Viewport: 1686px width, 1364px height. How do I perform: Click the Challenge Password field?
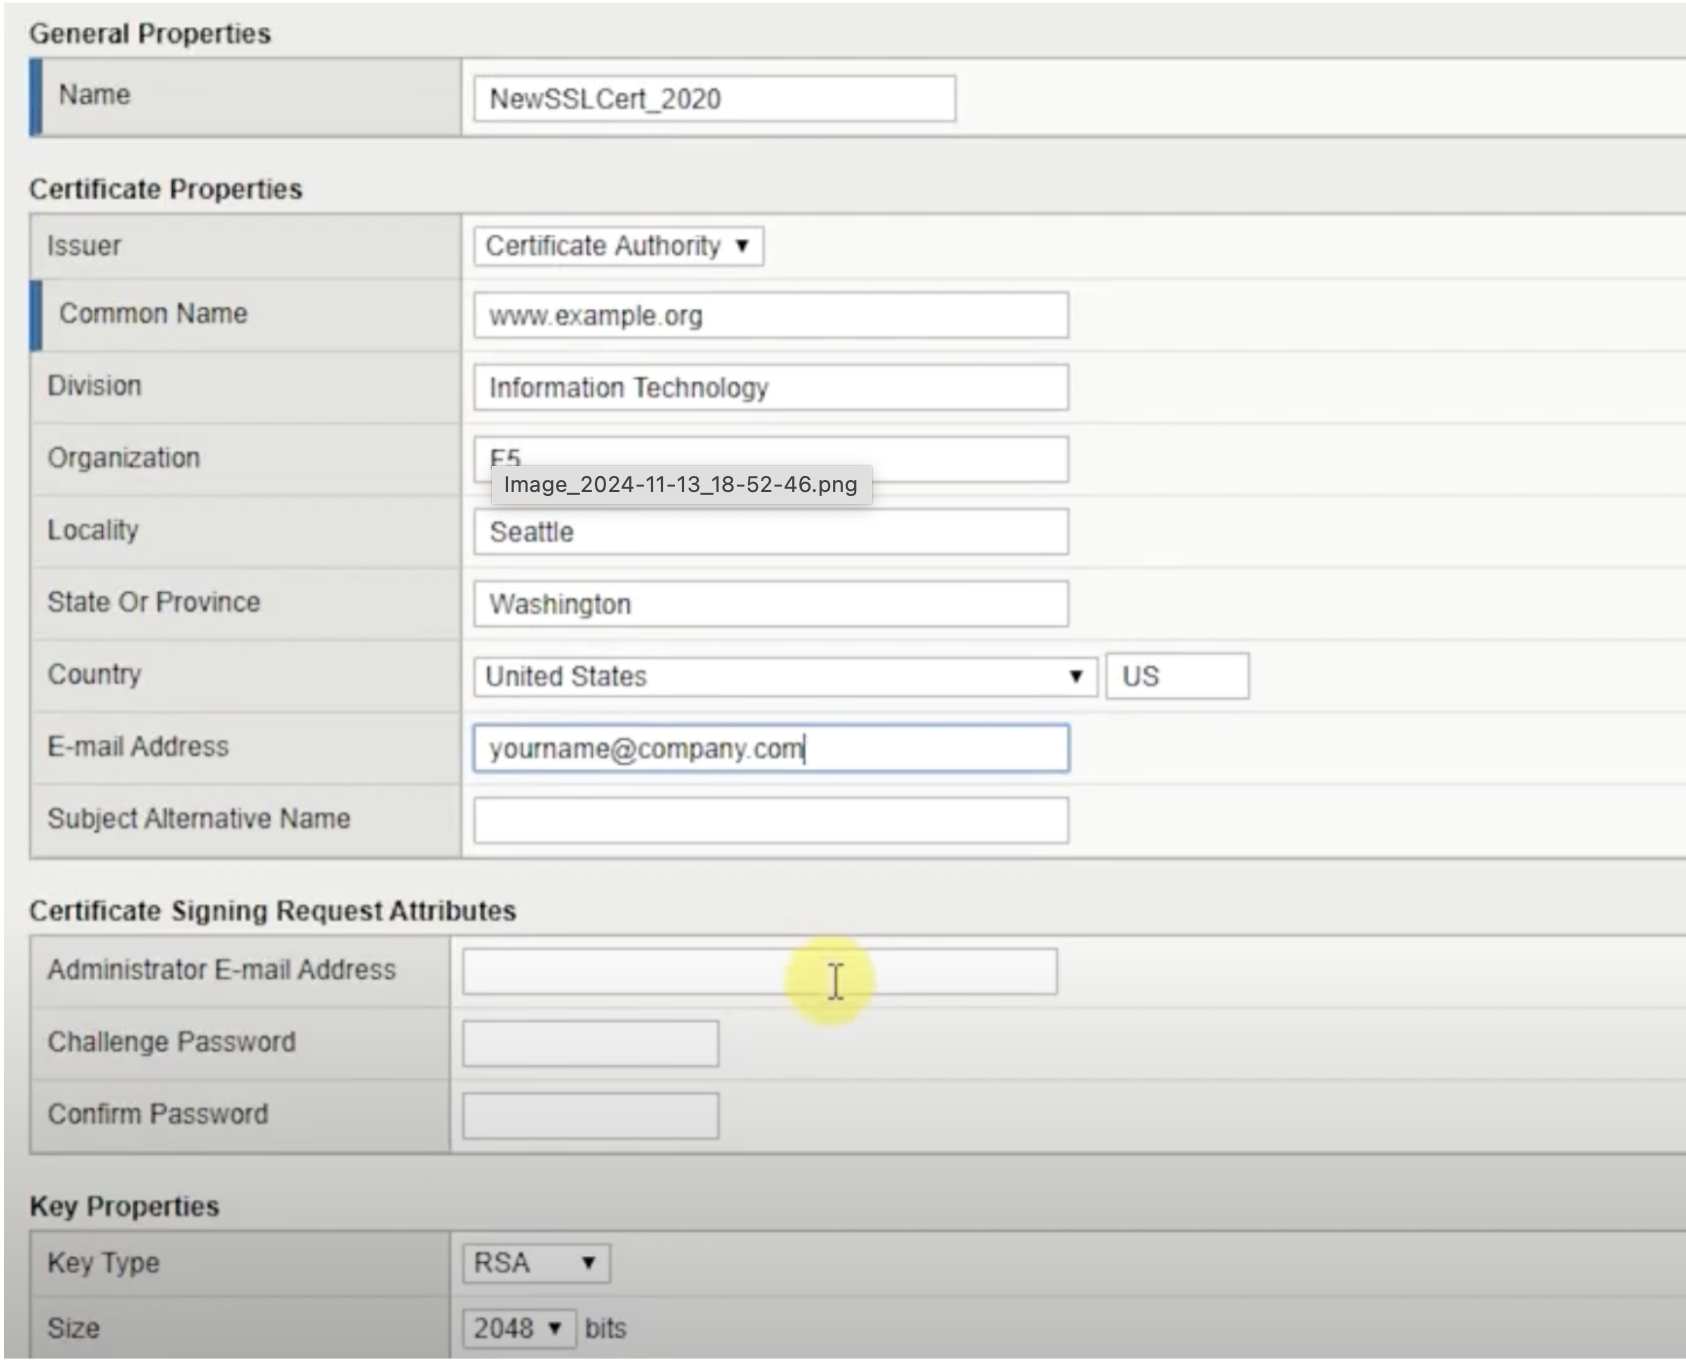590,1044
